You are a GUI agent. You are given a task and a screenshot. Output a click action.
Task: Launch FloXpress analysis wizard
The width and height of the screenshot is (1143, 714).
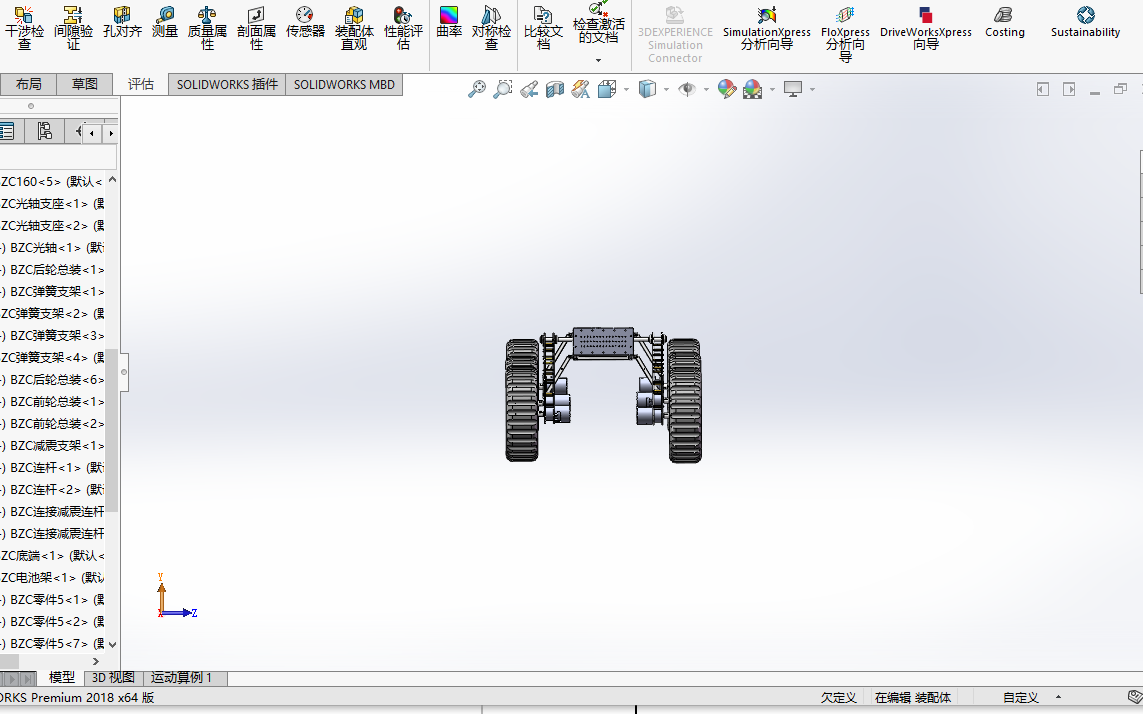click(x=845, y=34)
